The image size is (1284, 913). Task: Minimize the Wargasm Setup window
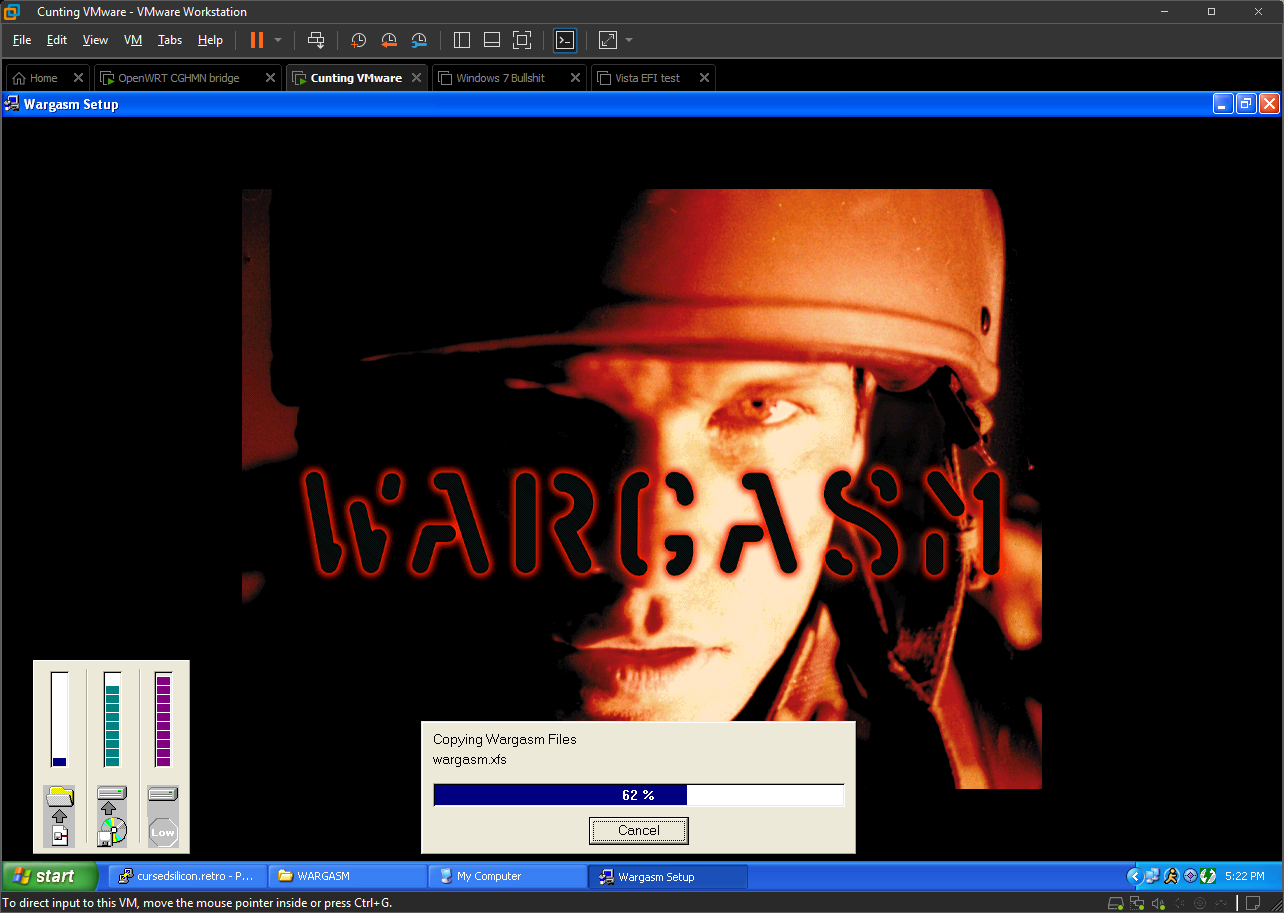[x=1223, y=103]
